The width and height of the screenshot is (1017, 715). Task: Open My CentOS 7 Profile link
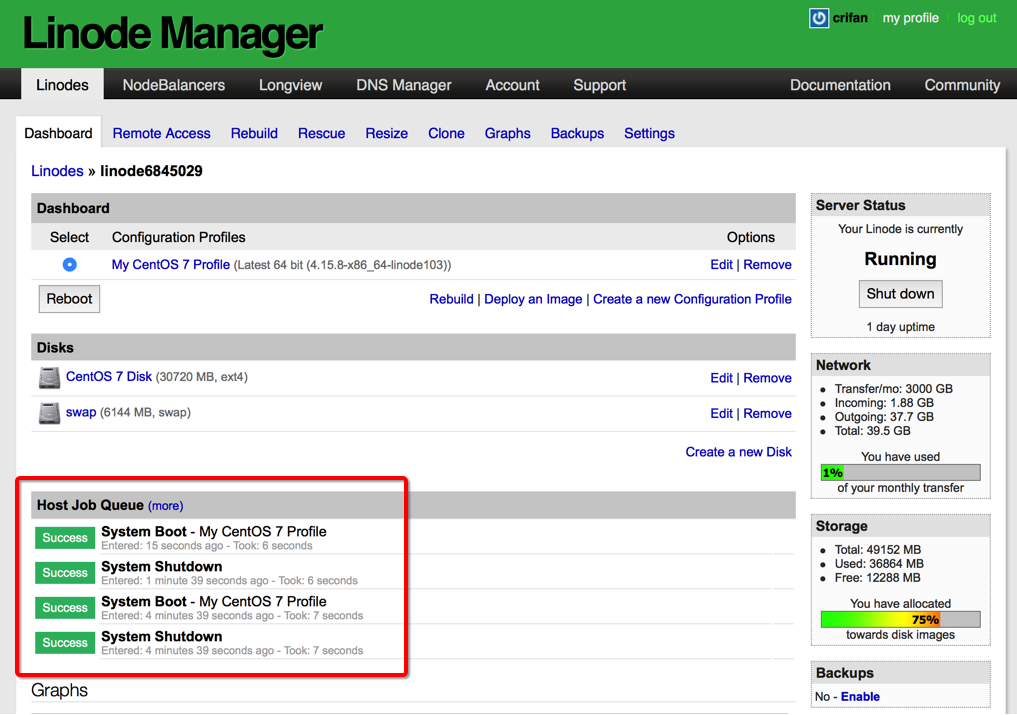(x=171, y=265)
